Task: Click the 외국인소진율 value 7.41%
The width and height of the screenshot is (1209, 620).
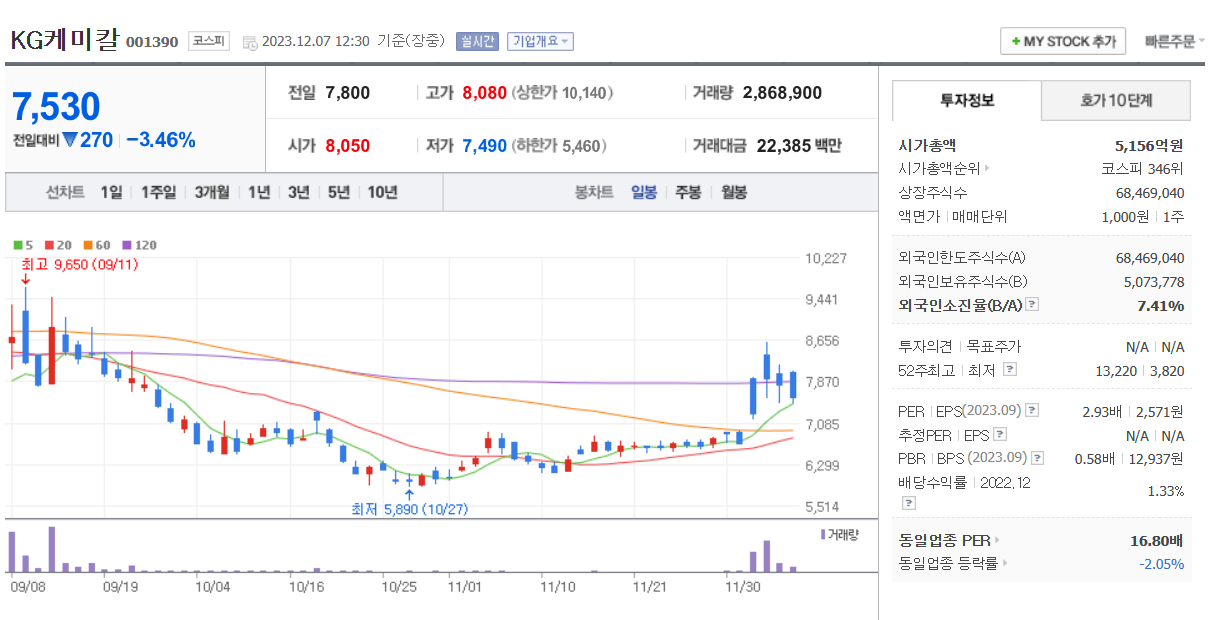Action: pyautogui.click(x=1161, y=305)
